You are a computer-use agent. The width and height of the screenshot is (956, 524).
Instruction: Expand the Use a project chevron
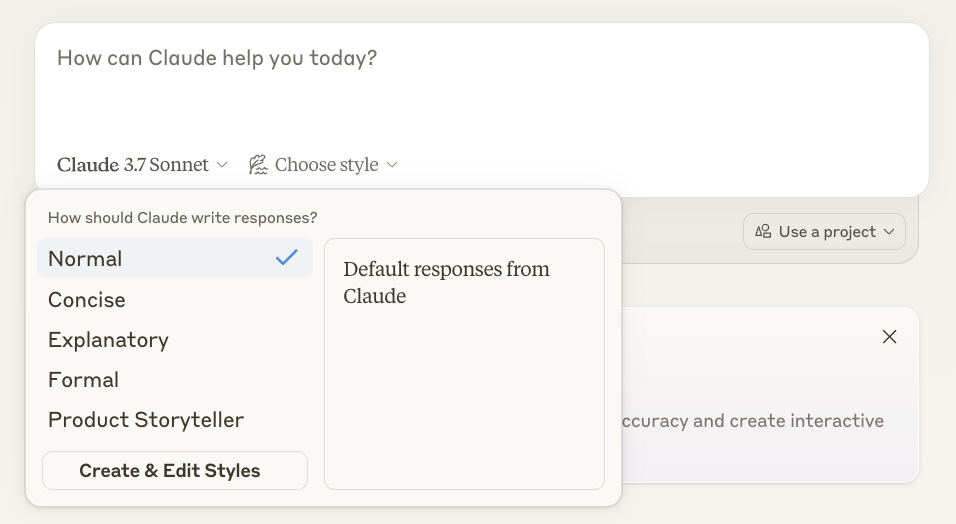tap(889, 232)
